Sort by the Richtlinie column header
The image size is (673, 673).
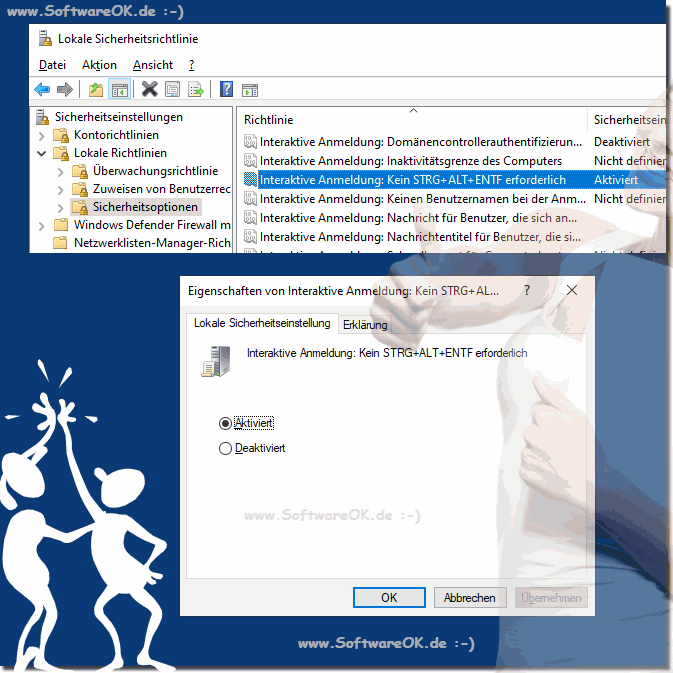click(x=268, y=120)
